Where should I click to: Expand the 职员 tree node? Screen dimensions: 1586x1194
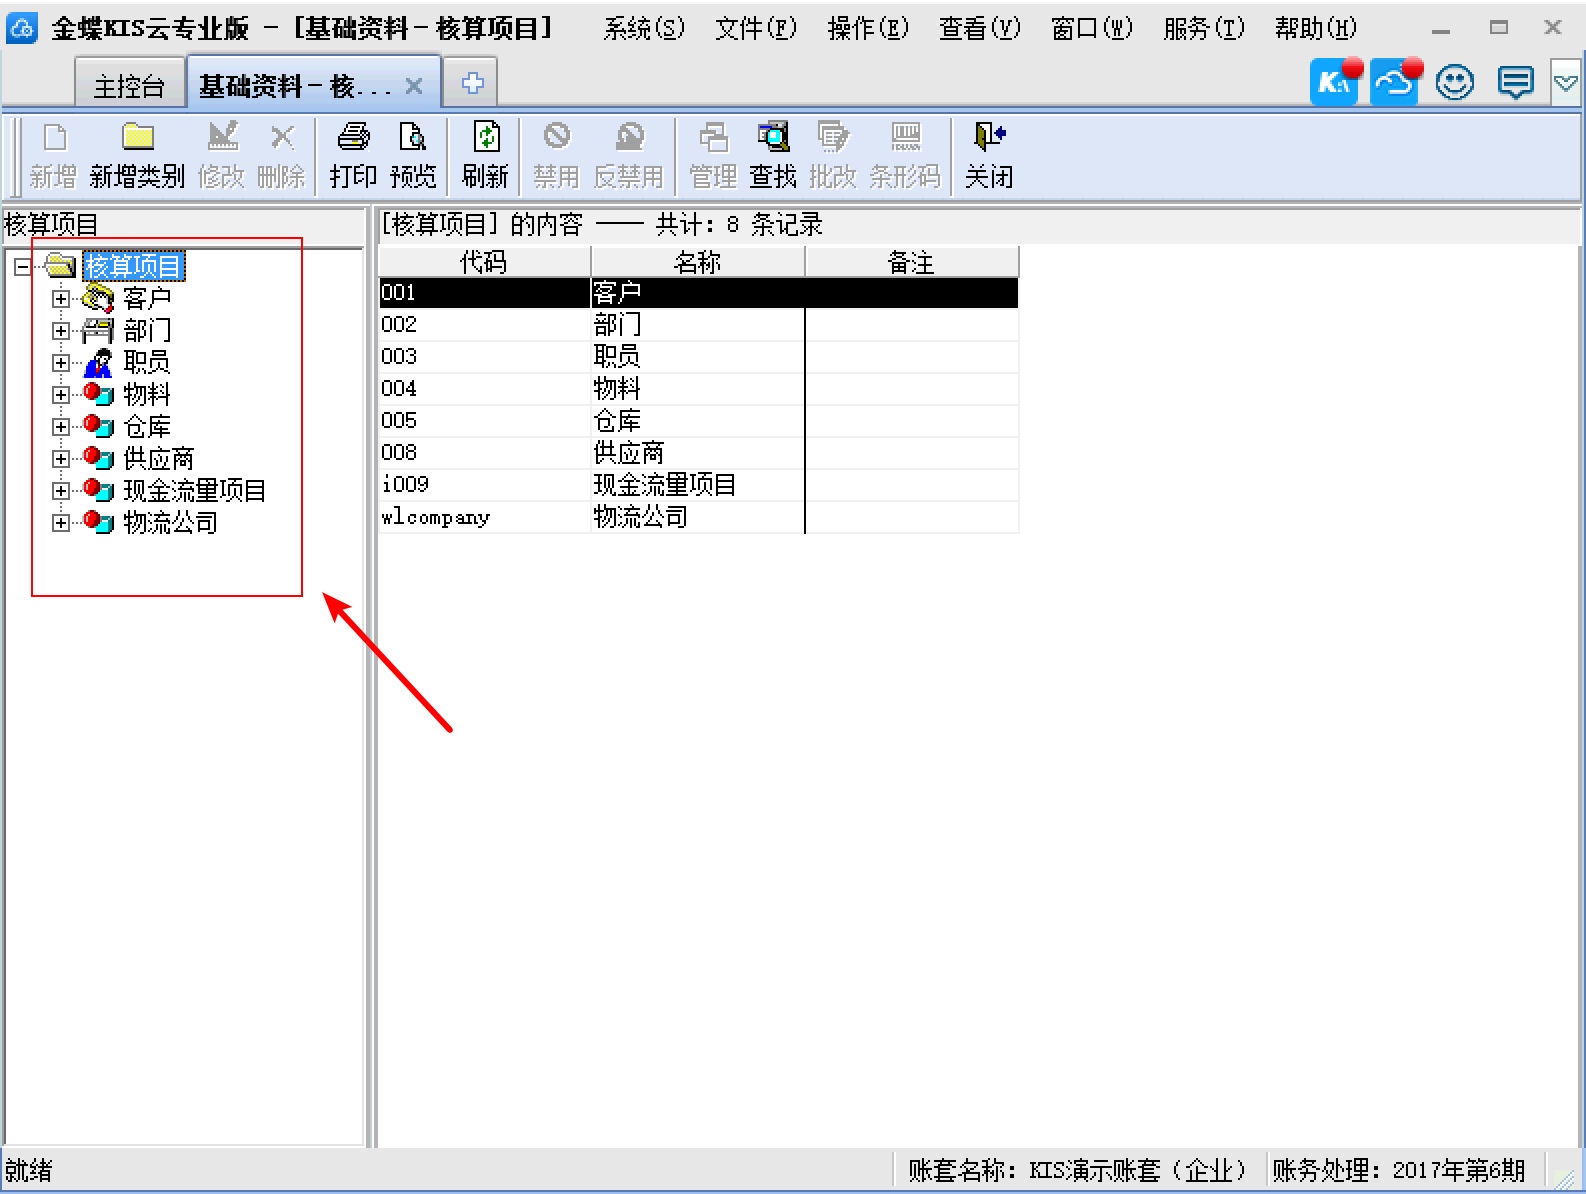tap(61, 363)
